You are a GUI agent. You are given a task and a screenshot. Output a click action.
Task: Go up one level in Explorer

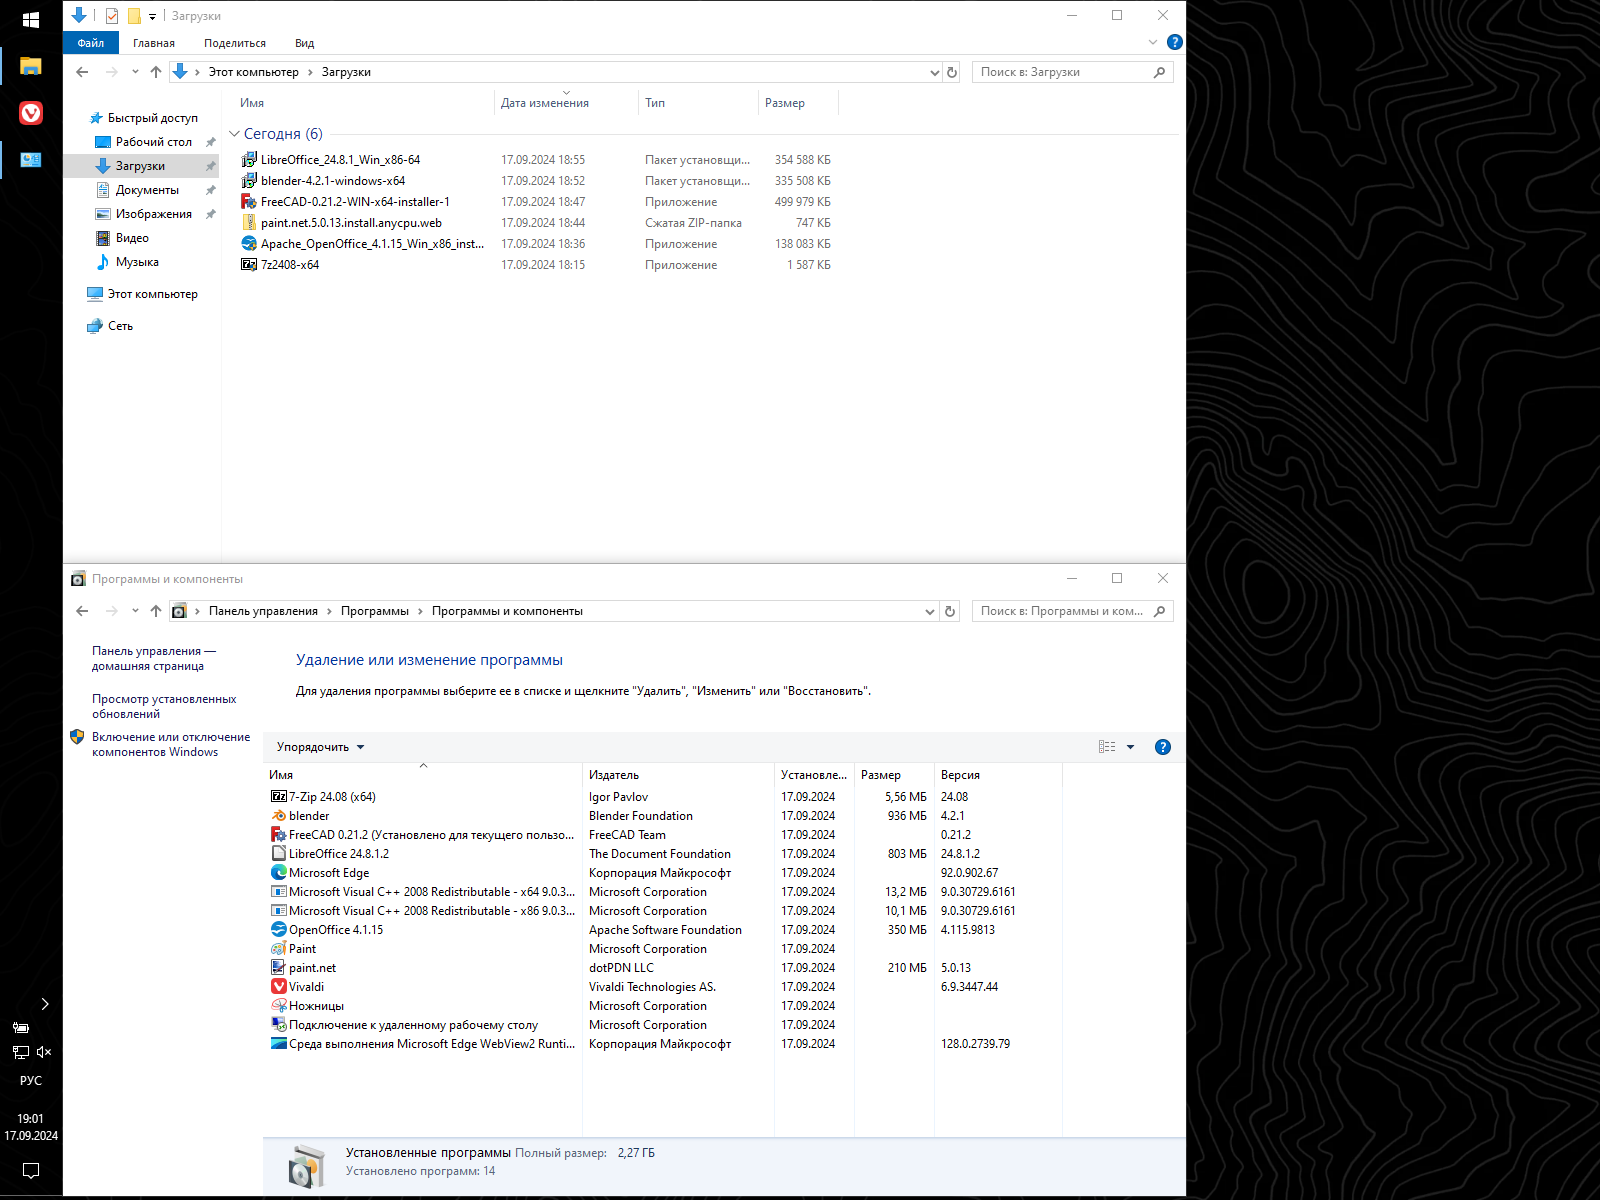pos(156,72)
